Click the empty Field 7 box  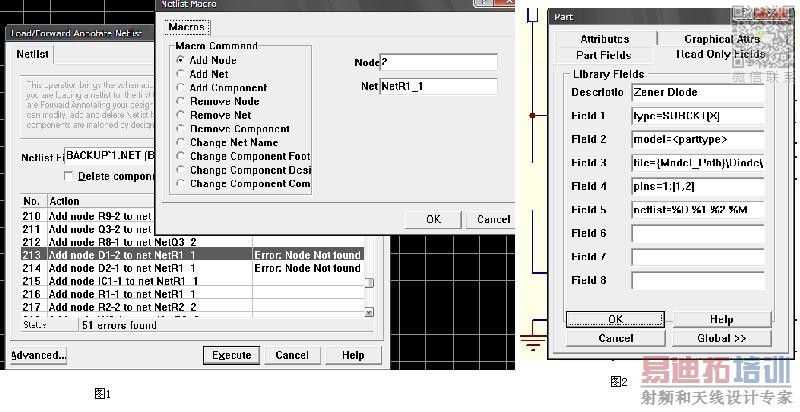[697, 256]
